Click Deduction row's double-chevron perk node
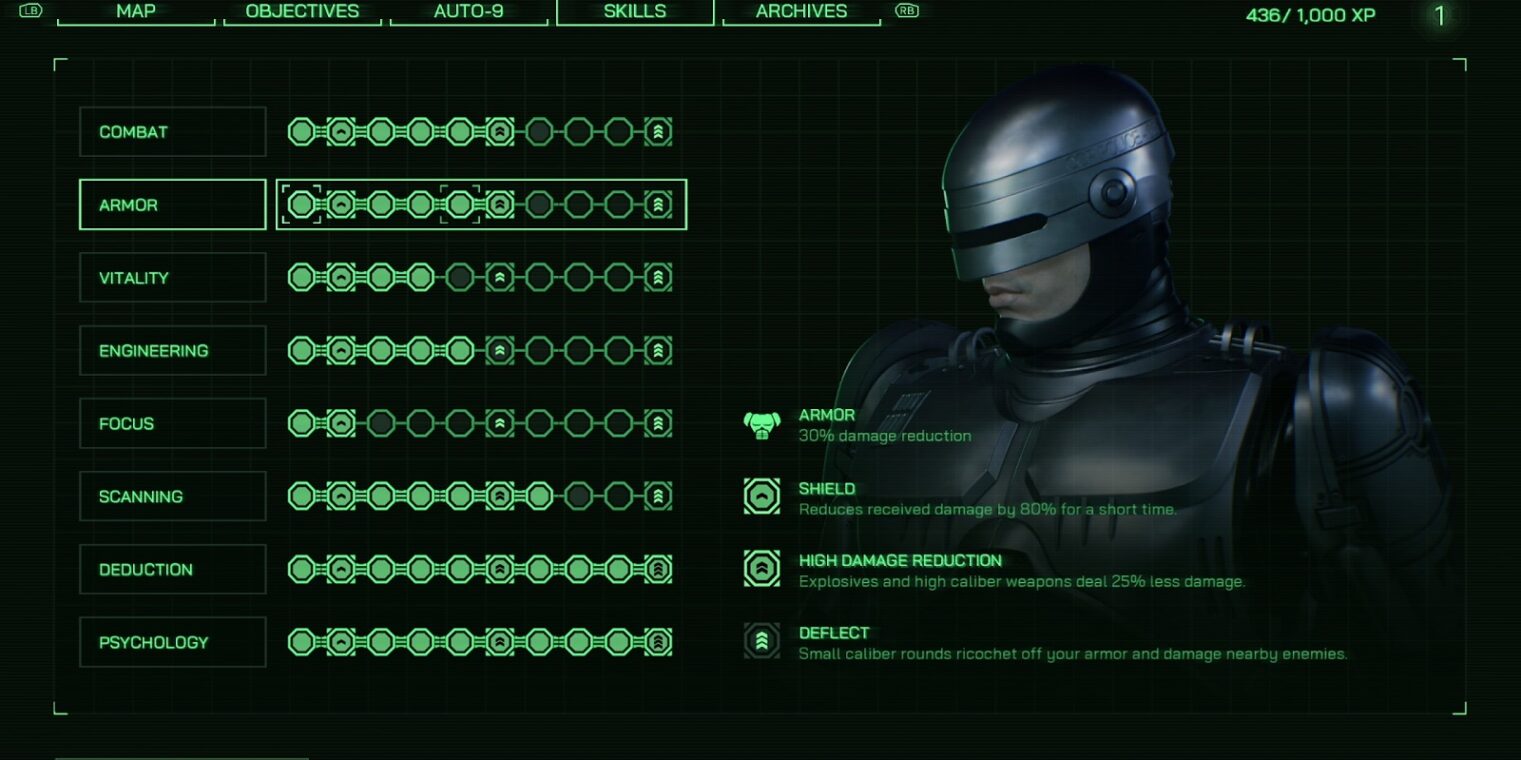The height and width of the screenshot is (760, 1521). click(499, 570)
